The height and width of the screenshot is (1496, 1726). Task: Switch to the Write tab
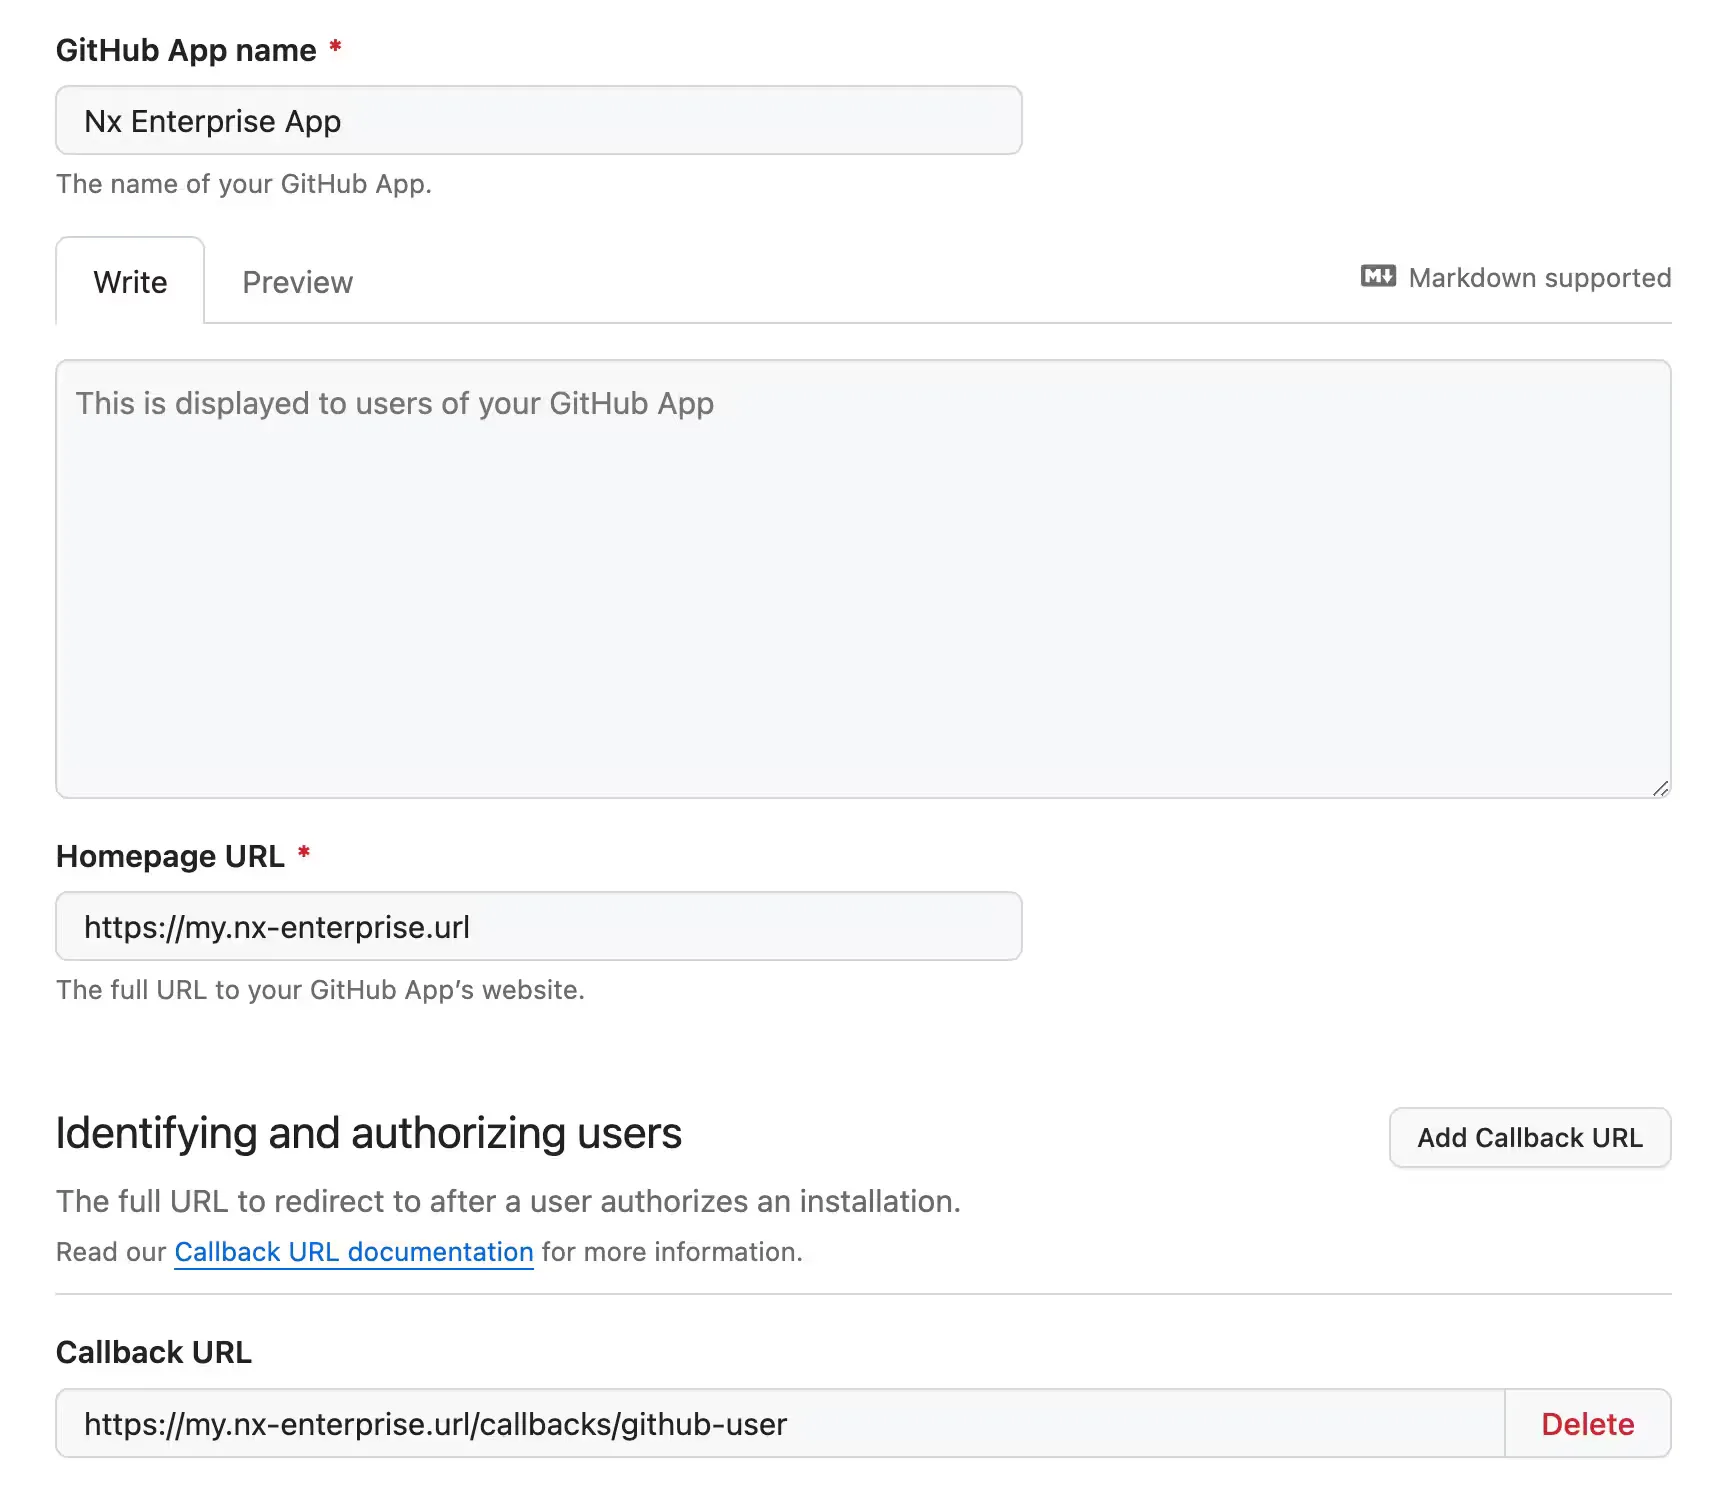[130, 282]
